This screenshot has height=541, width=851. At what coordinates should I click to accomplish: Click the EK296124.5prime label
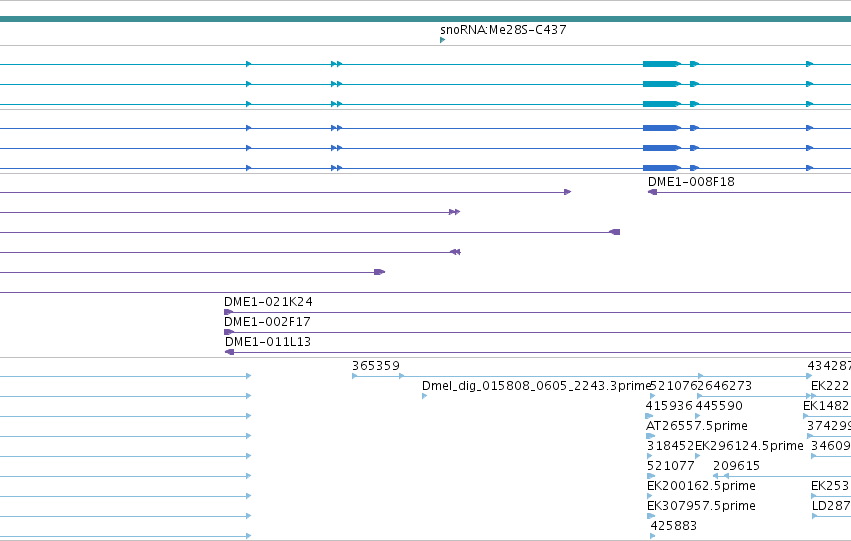tap(749, 446)
